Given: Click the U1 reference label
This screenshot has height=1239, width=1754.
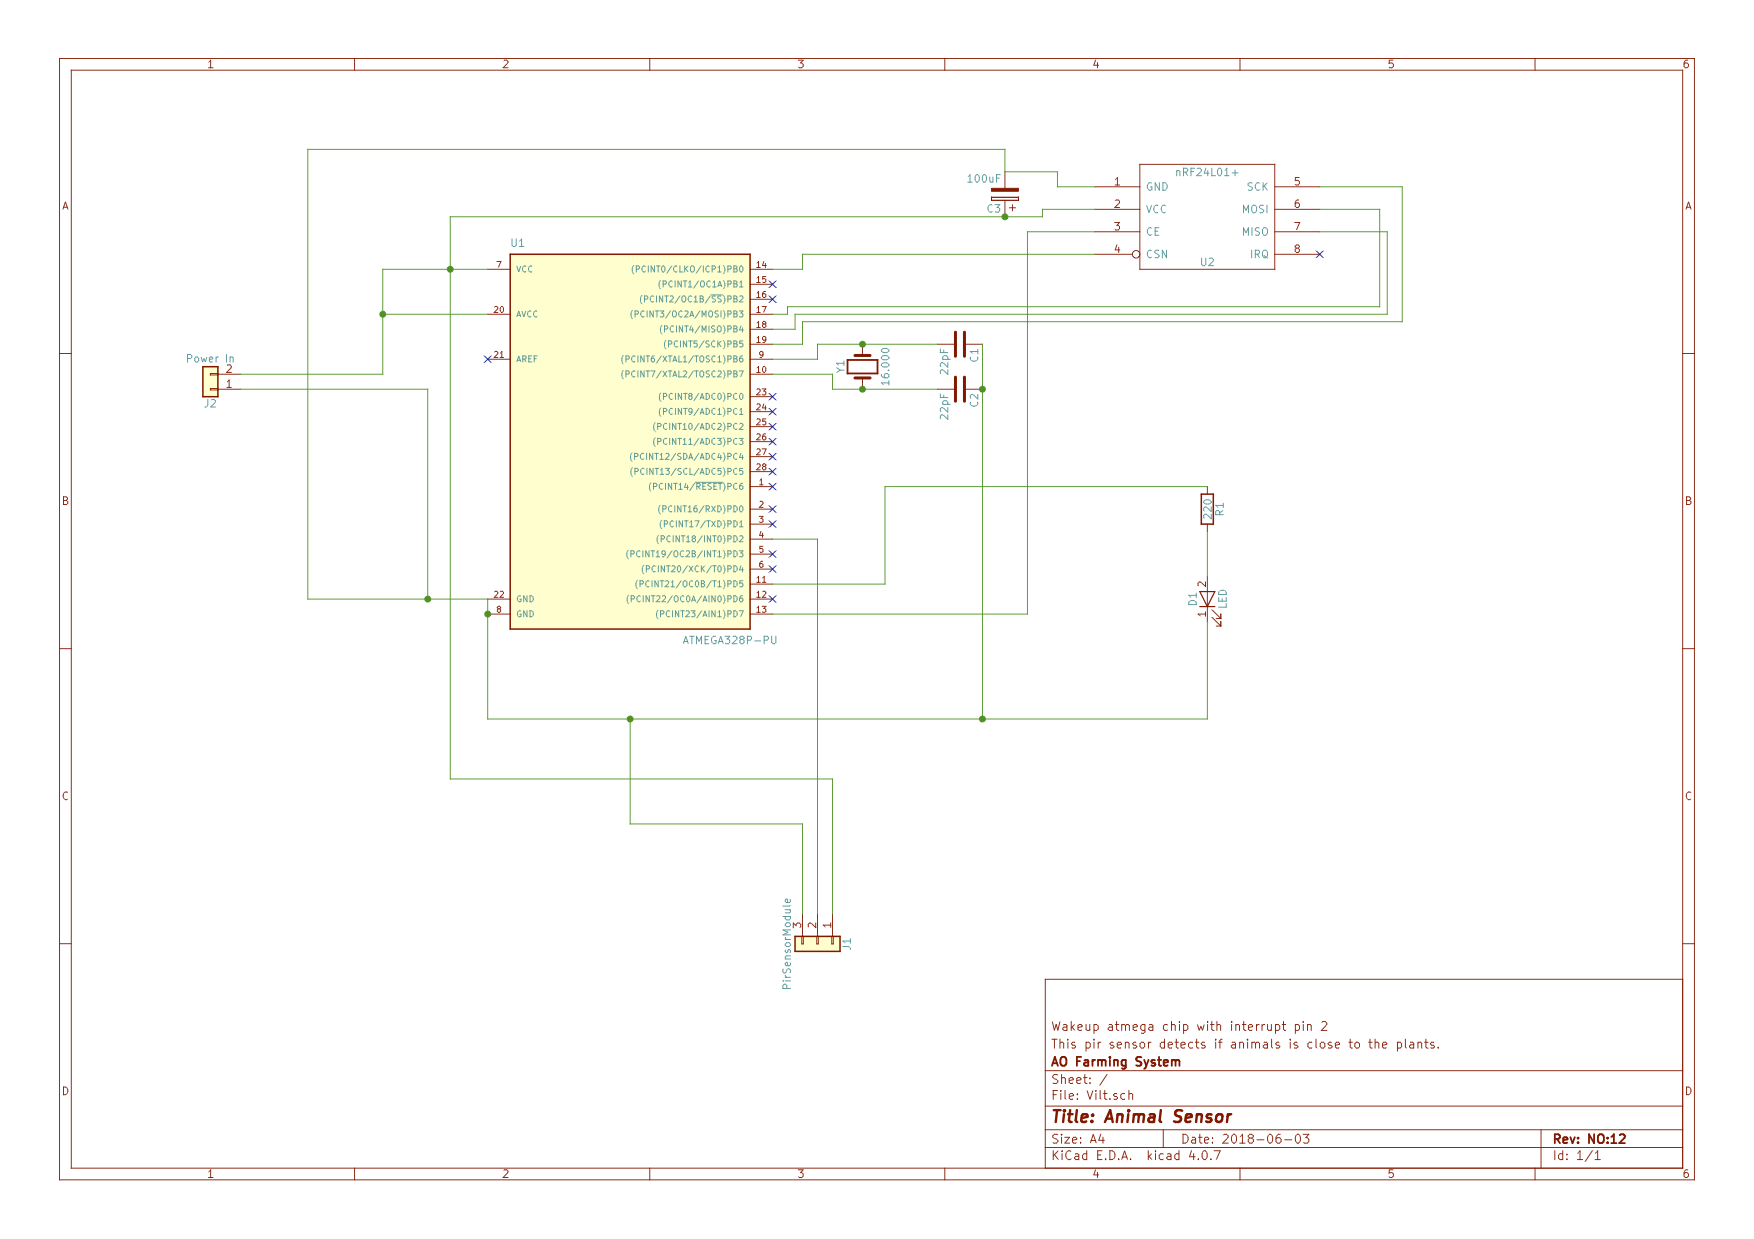Looking at the screenshot, I should [x=517, y=243].
